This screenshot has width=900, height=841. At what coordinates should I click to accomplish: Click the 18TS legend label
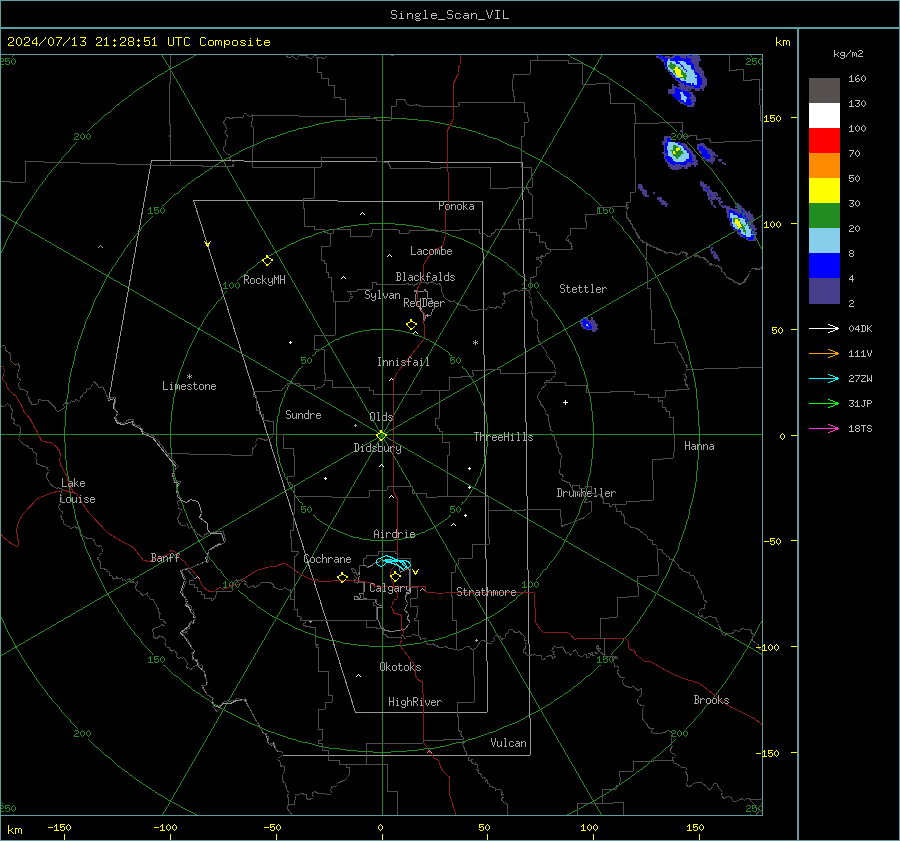(860, 428)
